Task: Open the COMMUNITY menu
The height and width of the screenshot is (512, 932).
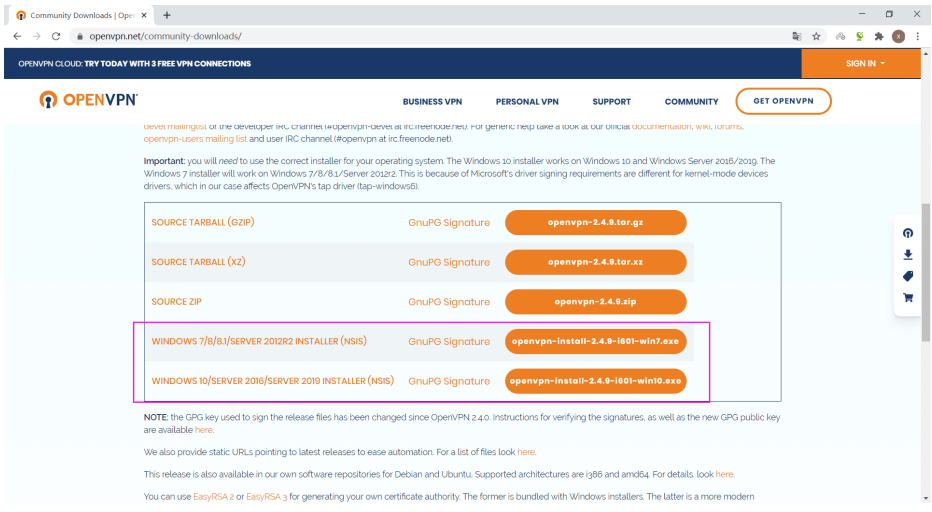Action: (691, 102)
